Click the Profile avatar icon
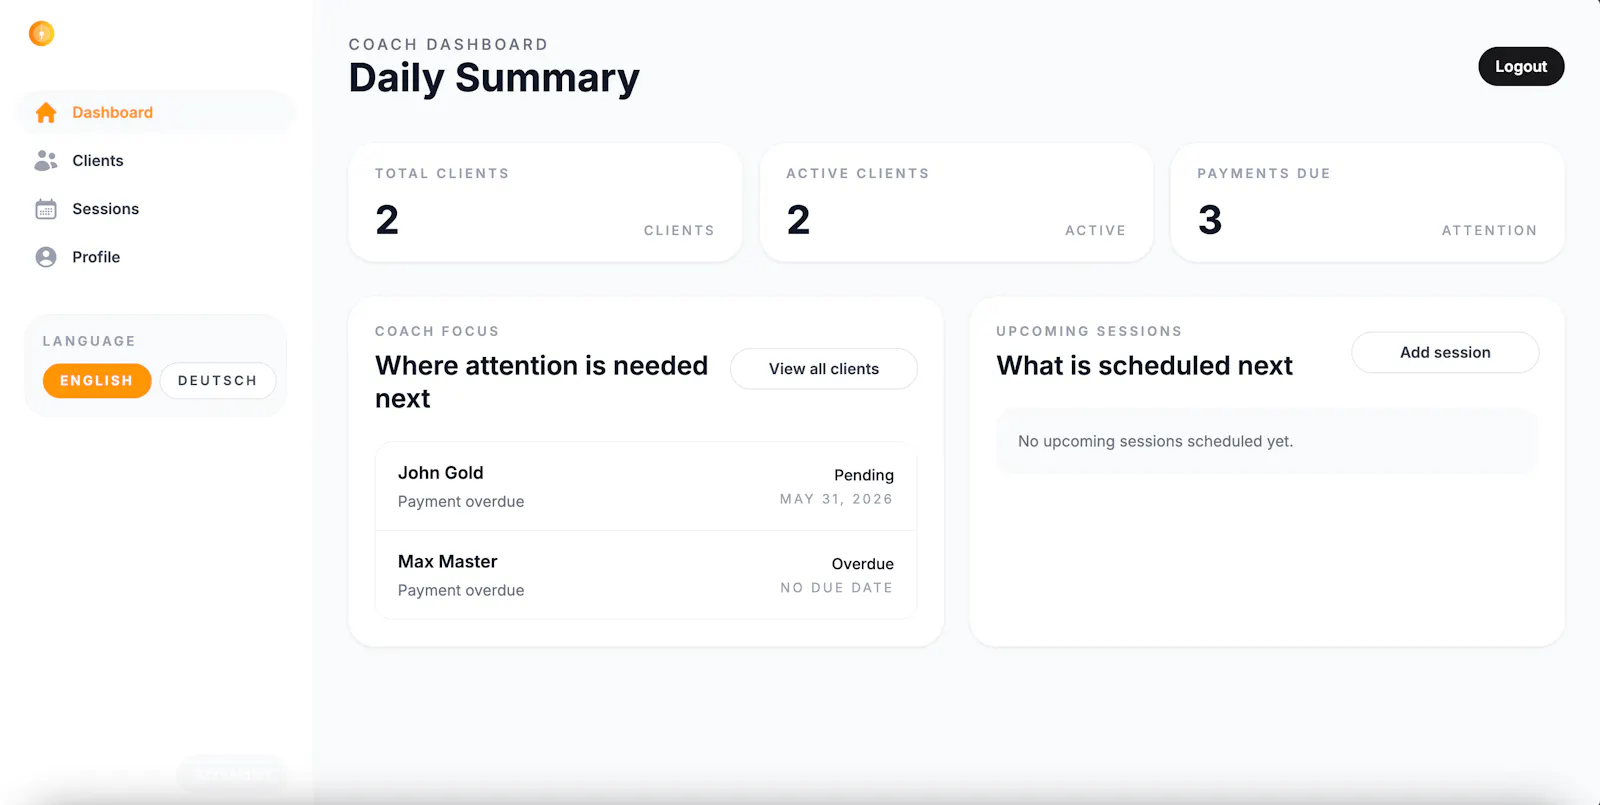The height and width of the screenshot is (805, 1600). coord(46,257)
